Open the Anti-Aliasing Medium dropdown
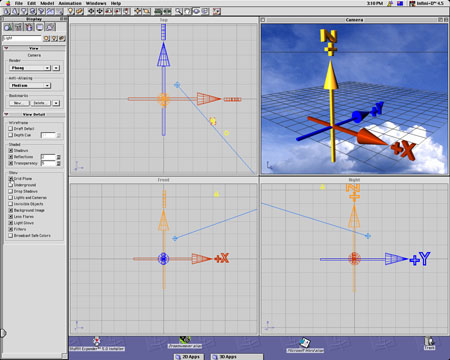The image size is (450, 360). click(30, 86)
